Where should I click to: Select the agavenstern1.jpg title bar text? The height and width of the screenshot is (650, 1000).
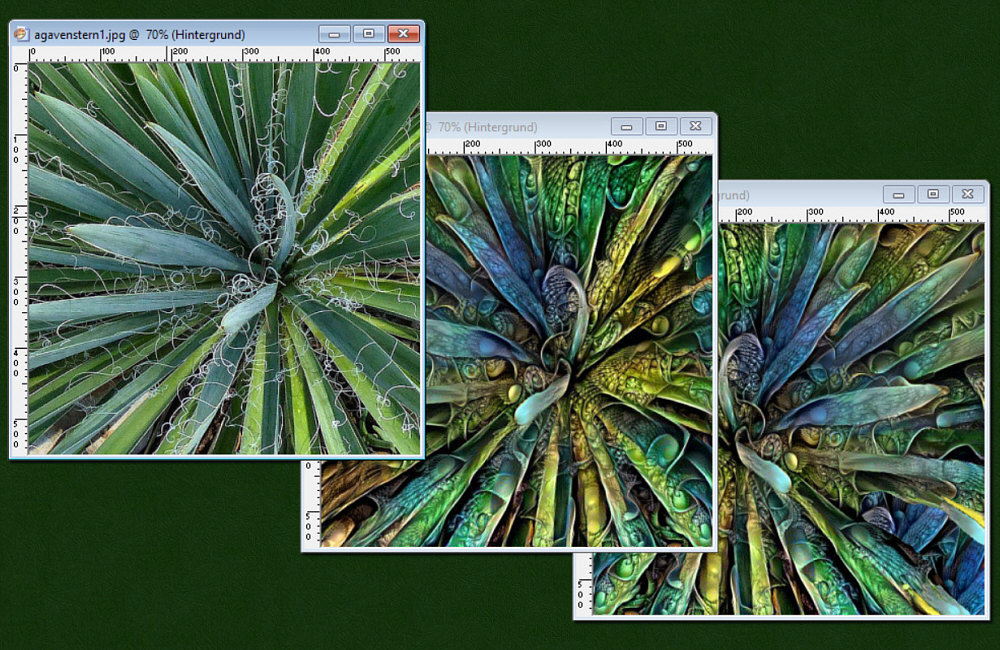139,35
